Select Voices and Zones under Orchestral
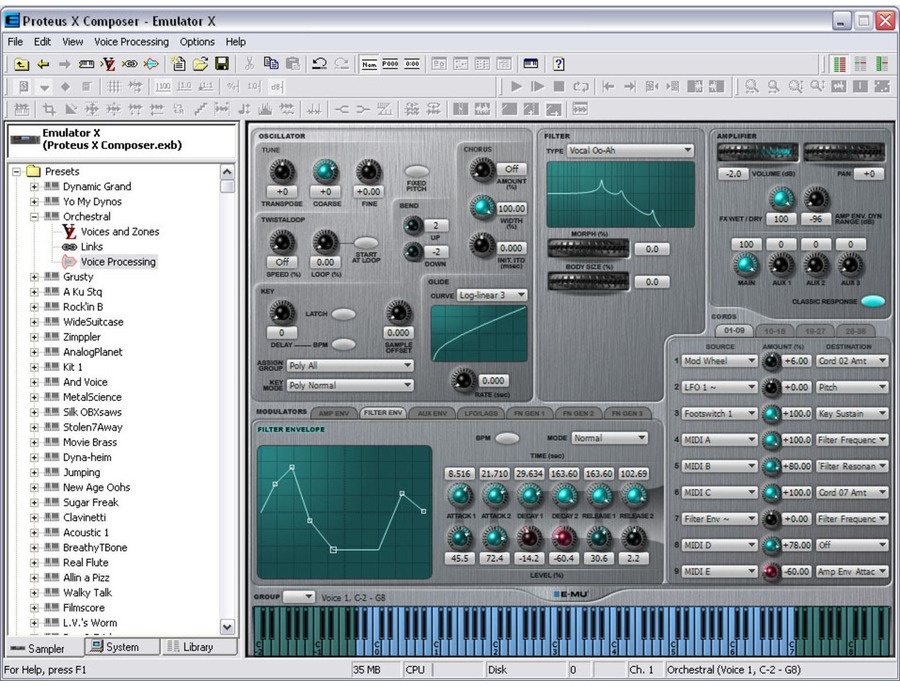Screen dimensions: 900x687 tap(119, 232)
